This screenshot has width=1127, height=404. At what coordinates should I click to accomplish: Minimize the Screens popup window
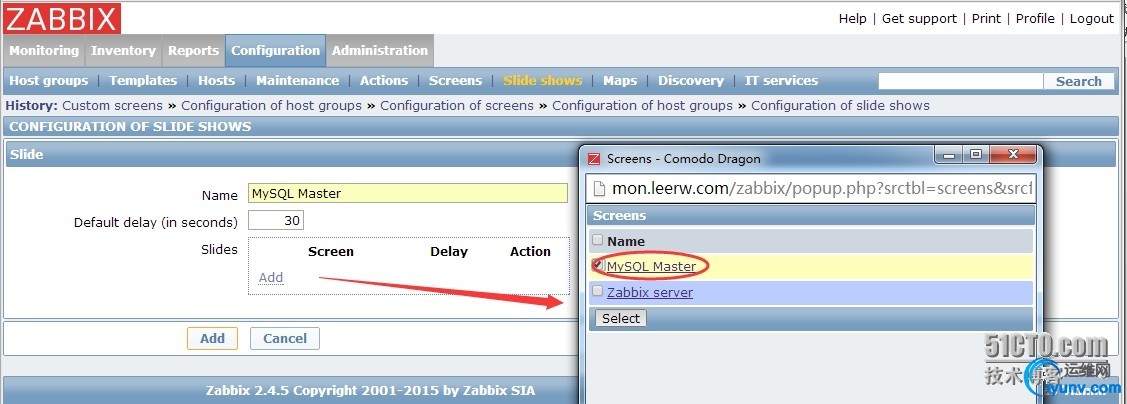pyautogui.click(x=949, y=155)
